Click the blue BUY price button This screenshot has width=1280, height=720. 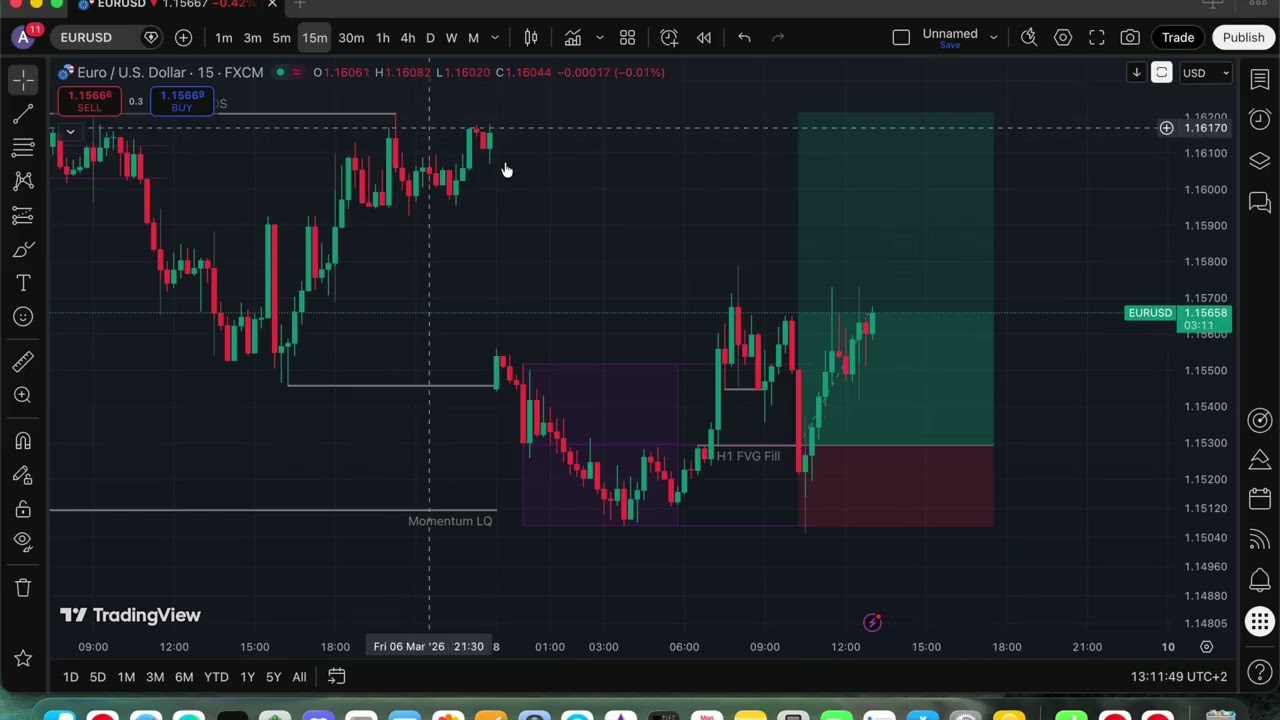point(181,101)
